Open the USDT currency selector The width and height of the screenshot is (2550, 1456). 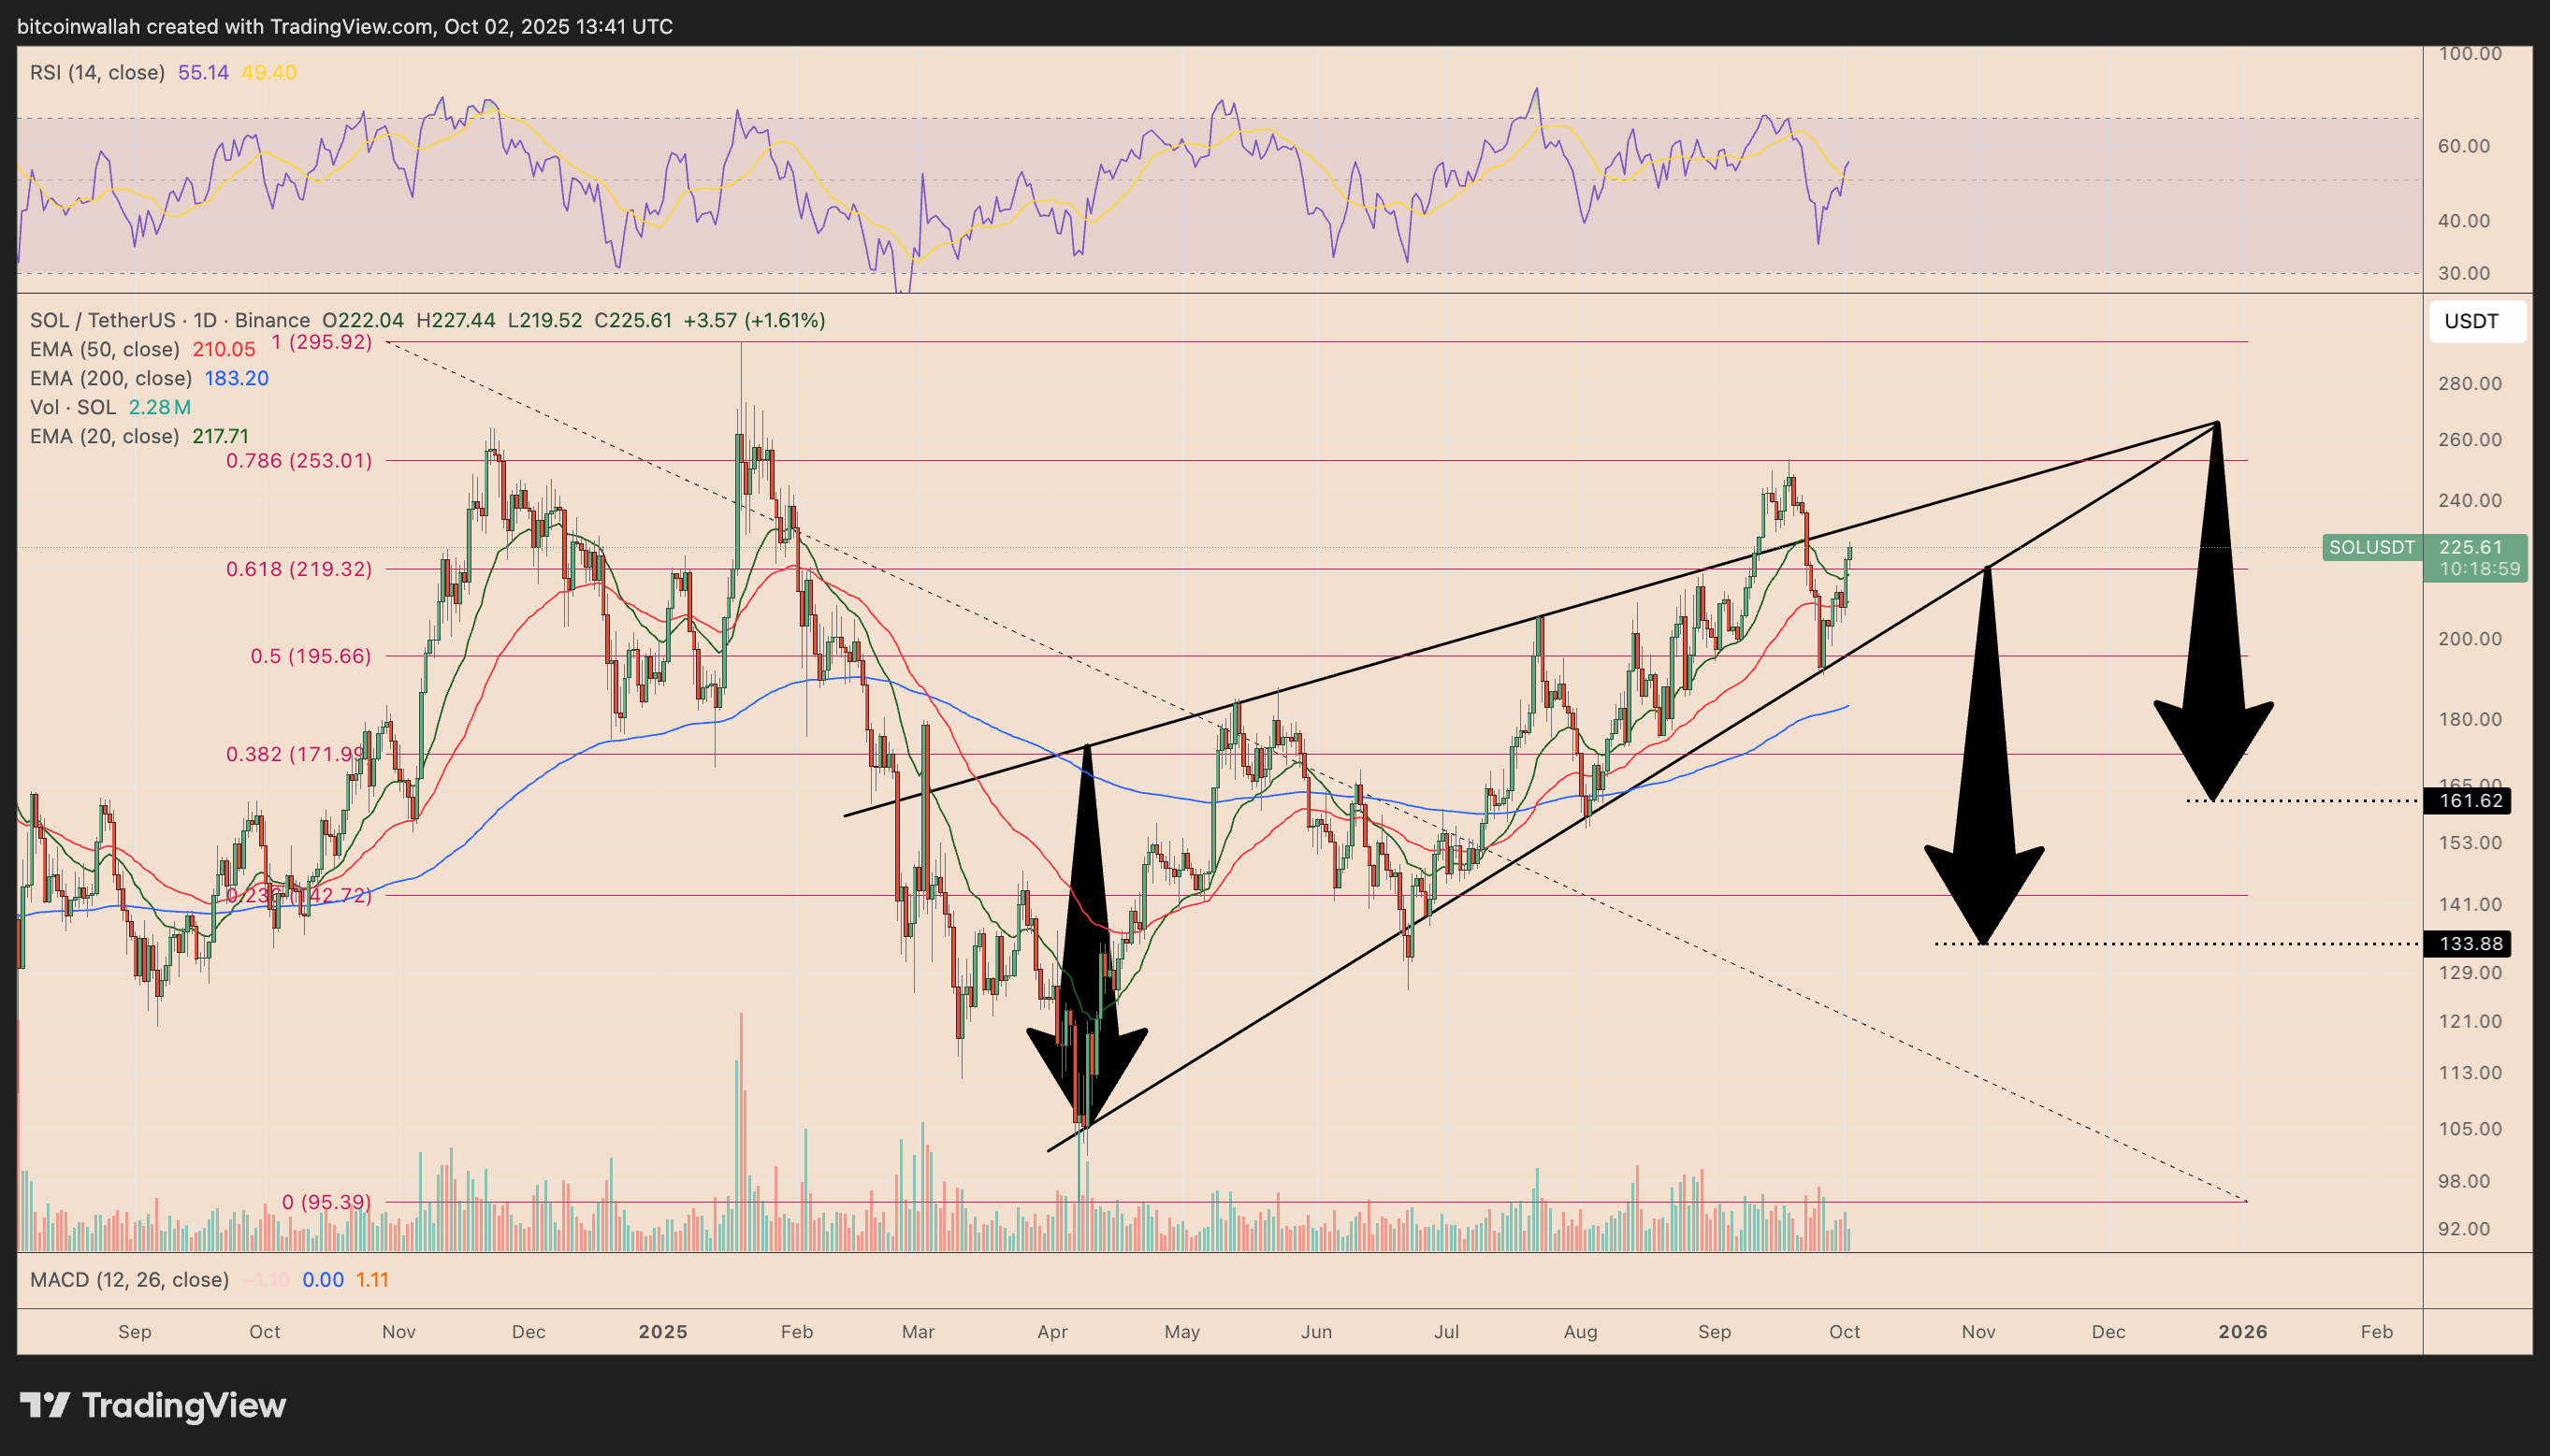pos(2477,321)
